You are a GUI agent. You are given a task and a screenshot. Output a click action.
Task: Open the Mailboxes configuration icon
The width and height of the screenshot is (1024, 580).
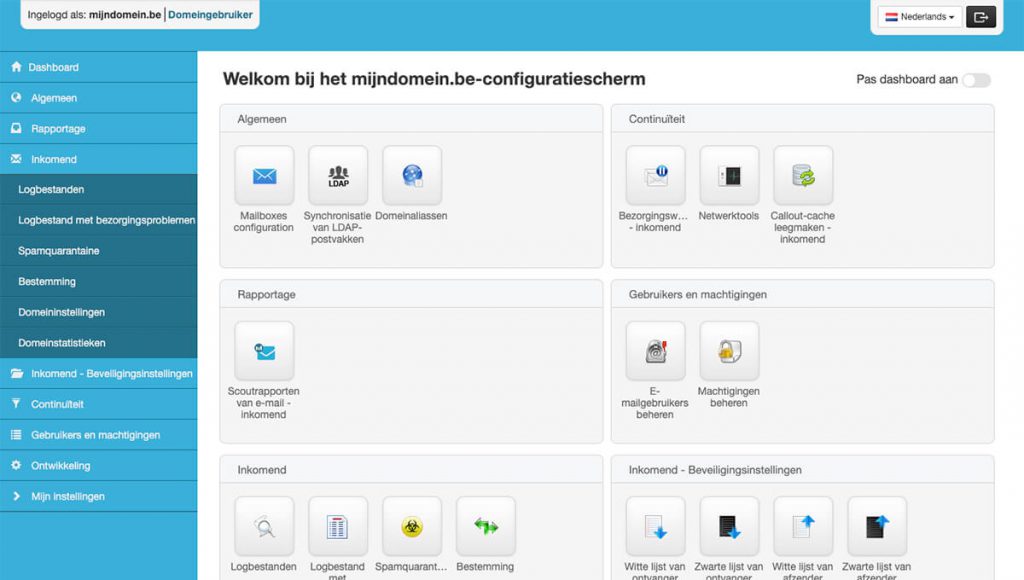point(264,176)
